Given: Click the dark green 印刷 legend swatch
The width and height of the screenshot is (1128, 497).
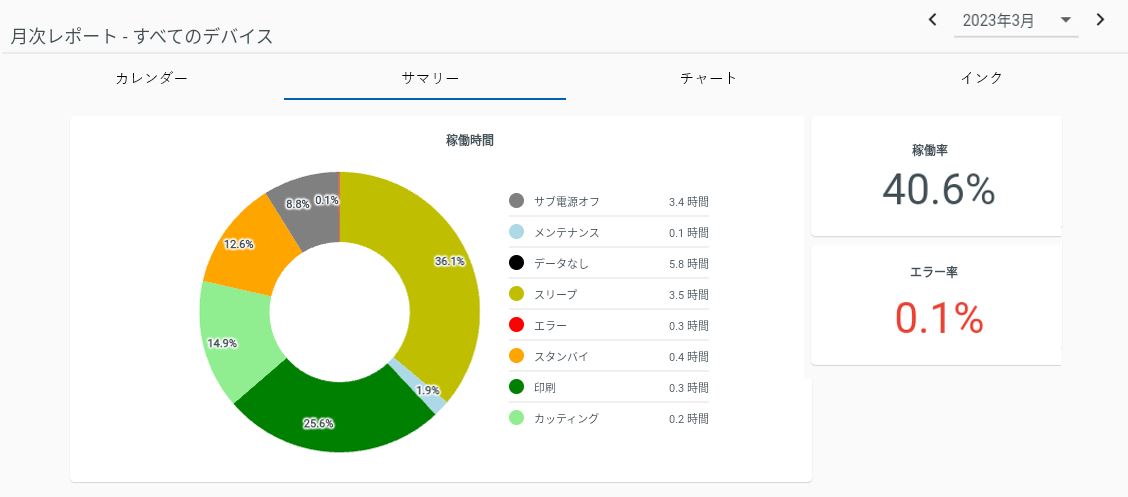Looking at the screenshot, I should [x=516, y=386].
